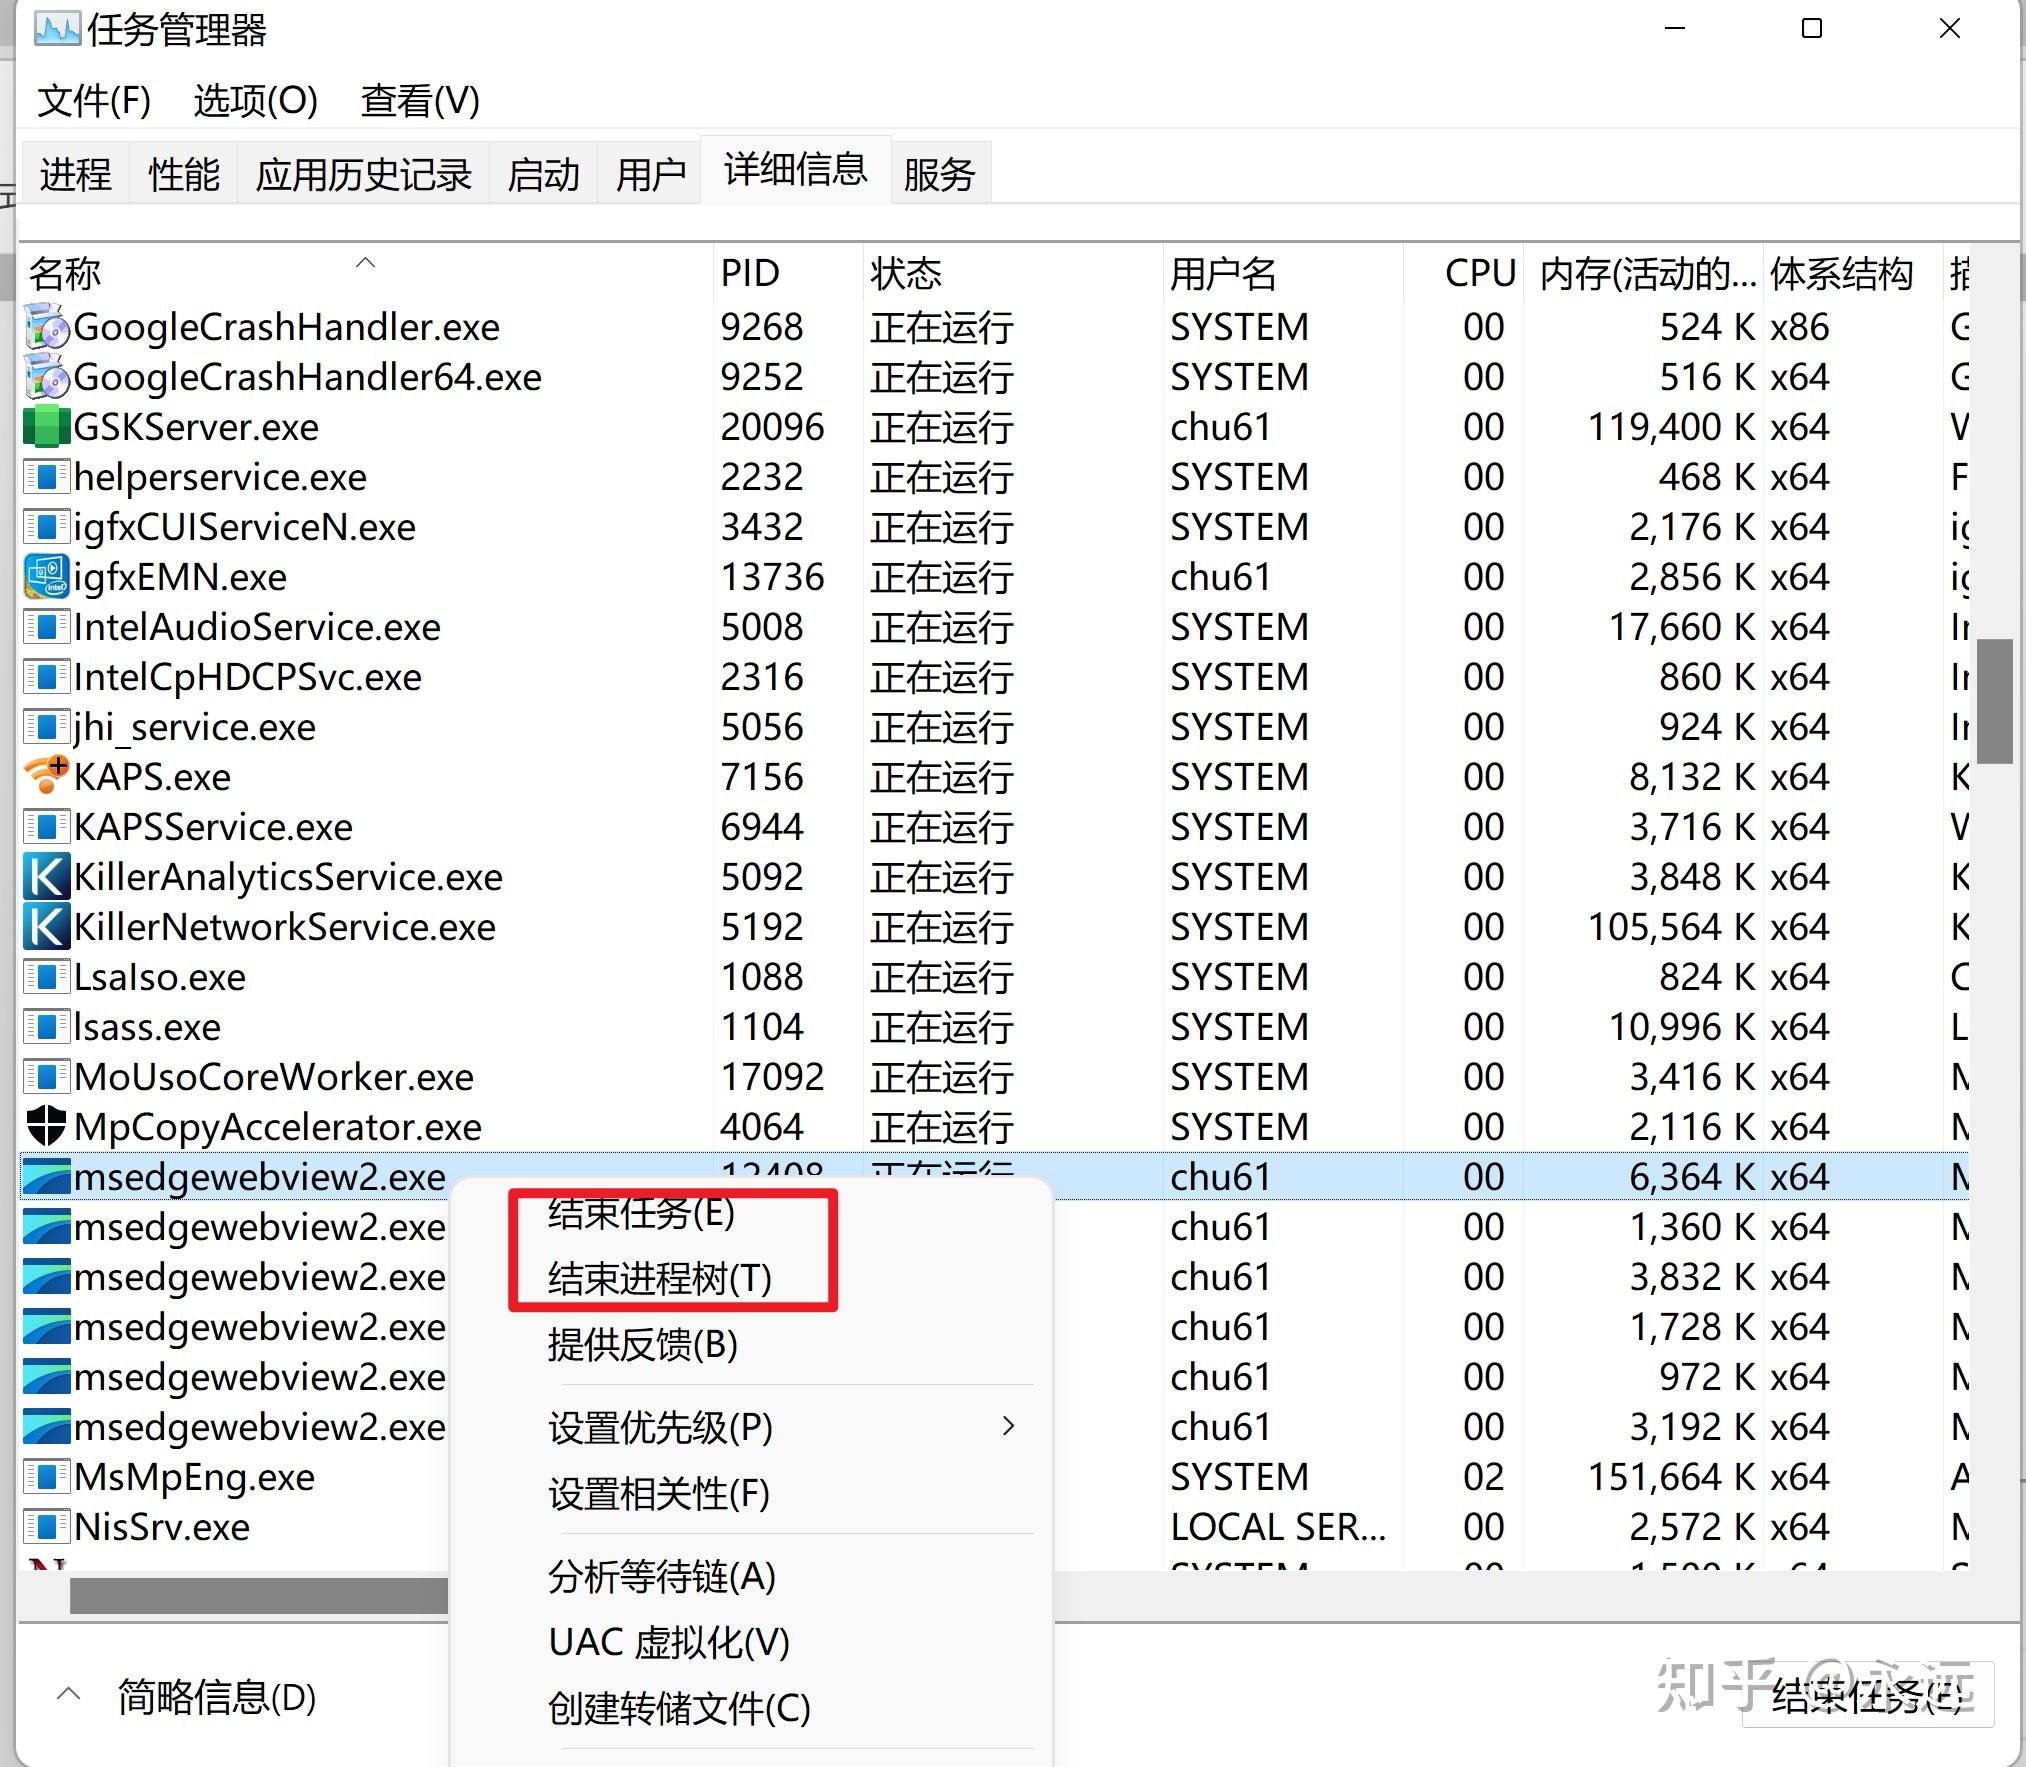
Task: Open the 文件(F) menu
Action: click(94, 101)
